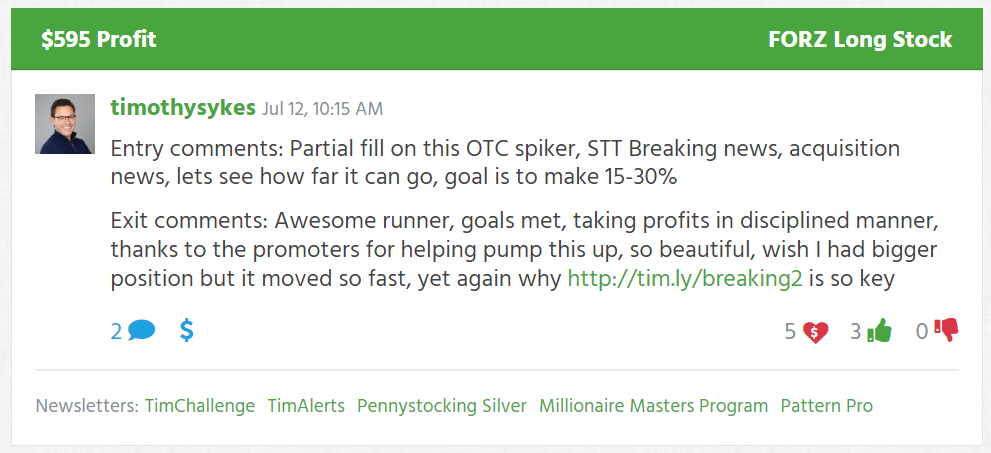Click the red heart dollar icon

coord(815,332)
